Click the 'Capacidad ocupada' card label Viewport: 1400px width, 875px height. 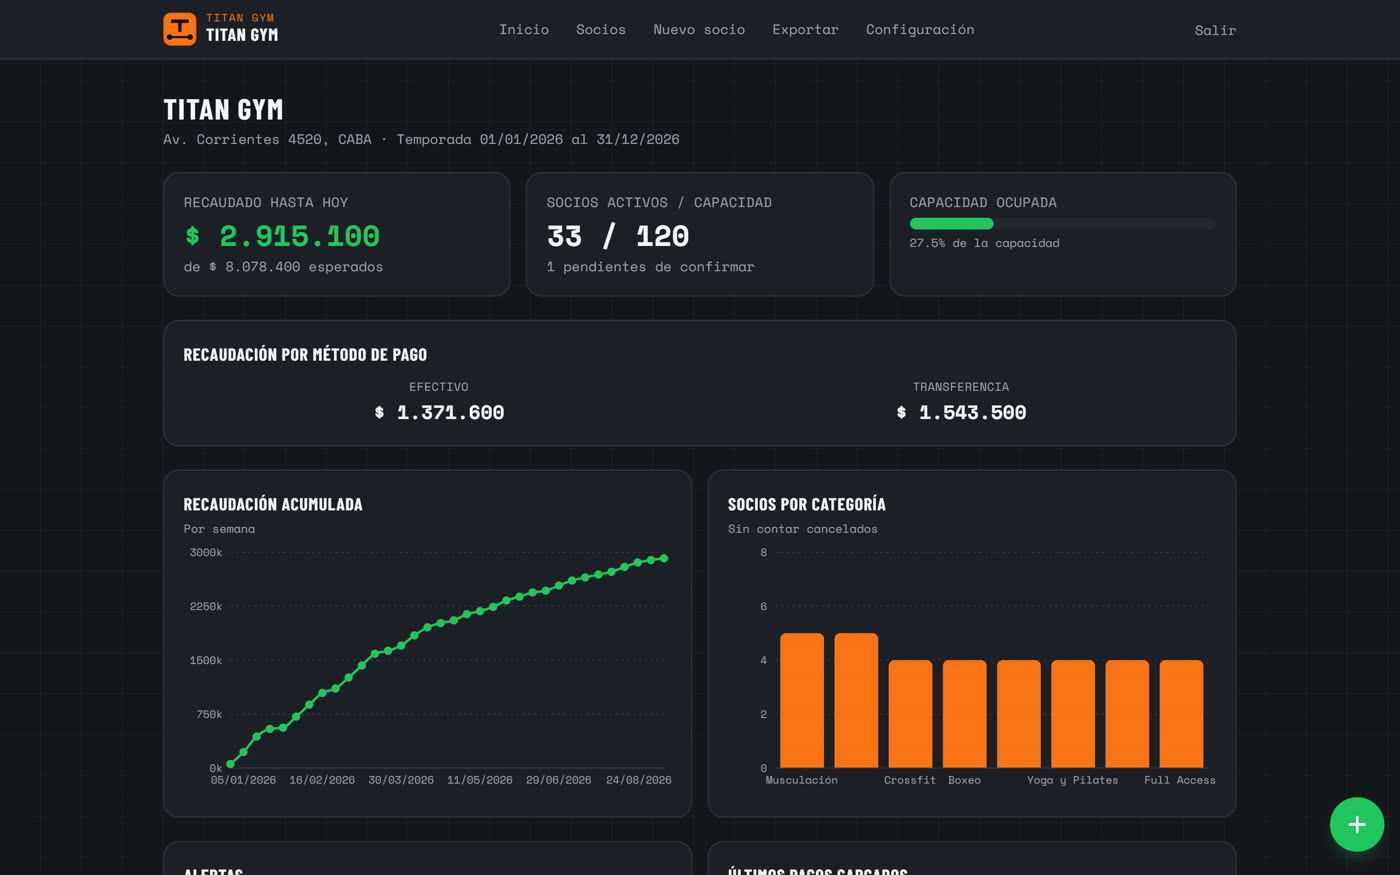coord(983,202)
